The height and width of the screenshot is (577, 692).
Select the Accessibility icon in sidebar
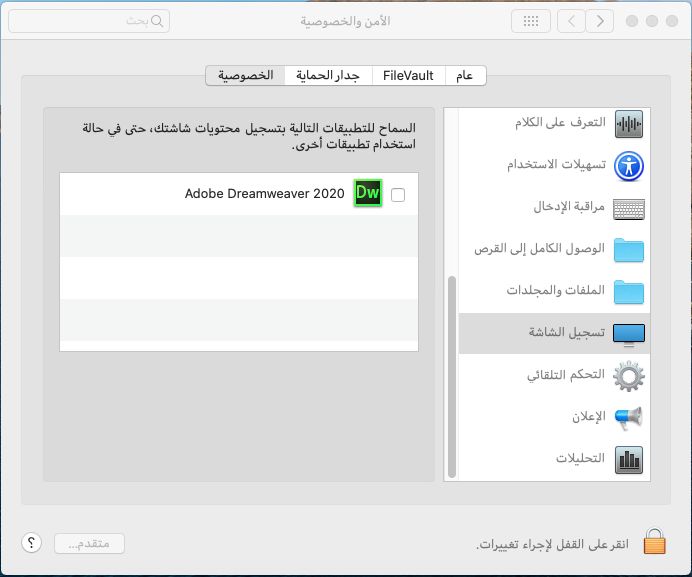[629, 166]
